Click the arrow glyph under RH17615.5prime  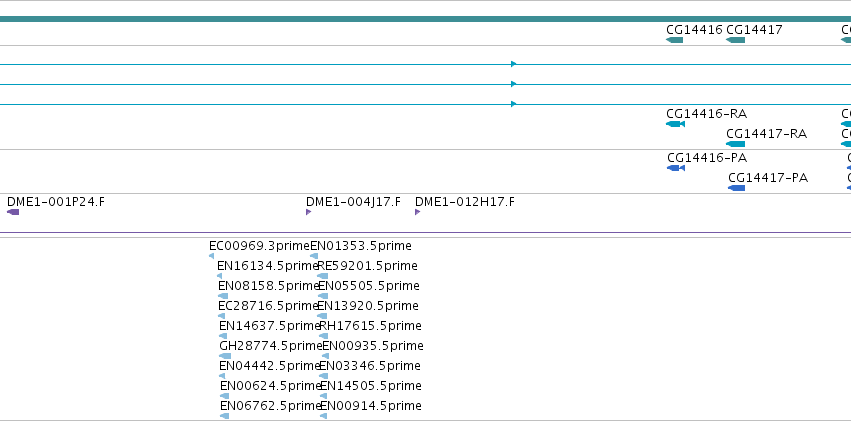click(323, 336)
